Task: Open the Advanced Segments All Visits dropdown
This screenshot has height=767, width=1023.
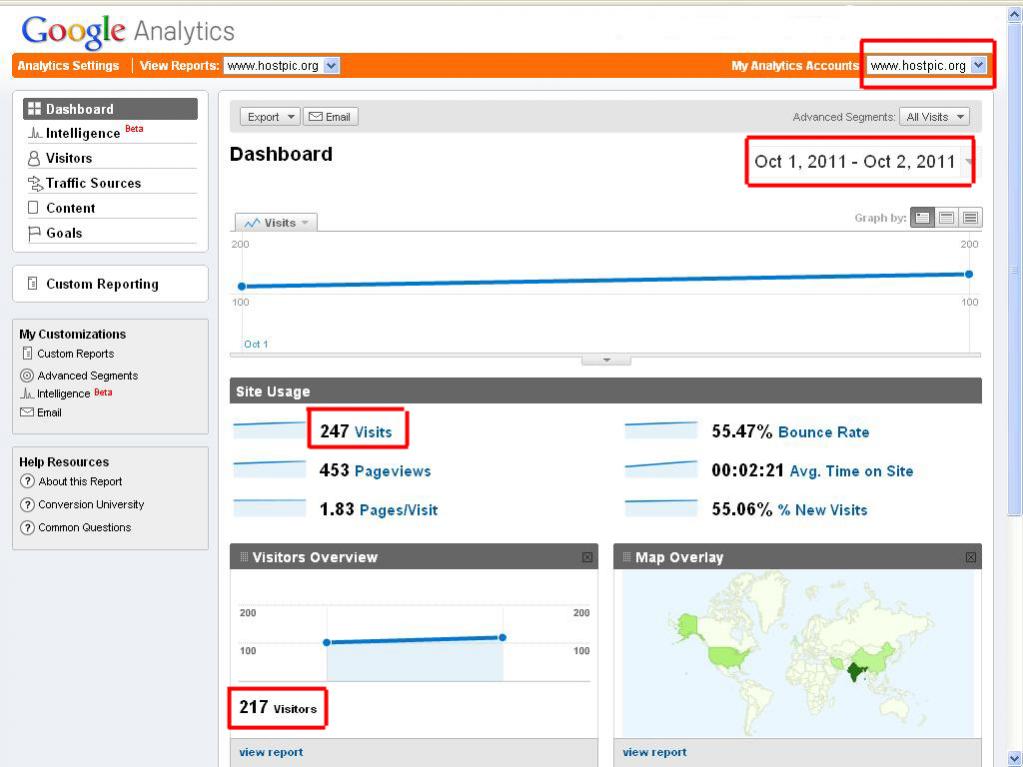Action: pyautogui.click(x=934, y=117)
